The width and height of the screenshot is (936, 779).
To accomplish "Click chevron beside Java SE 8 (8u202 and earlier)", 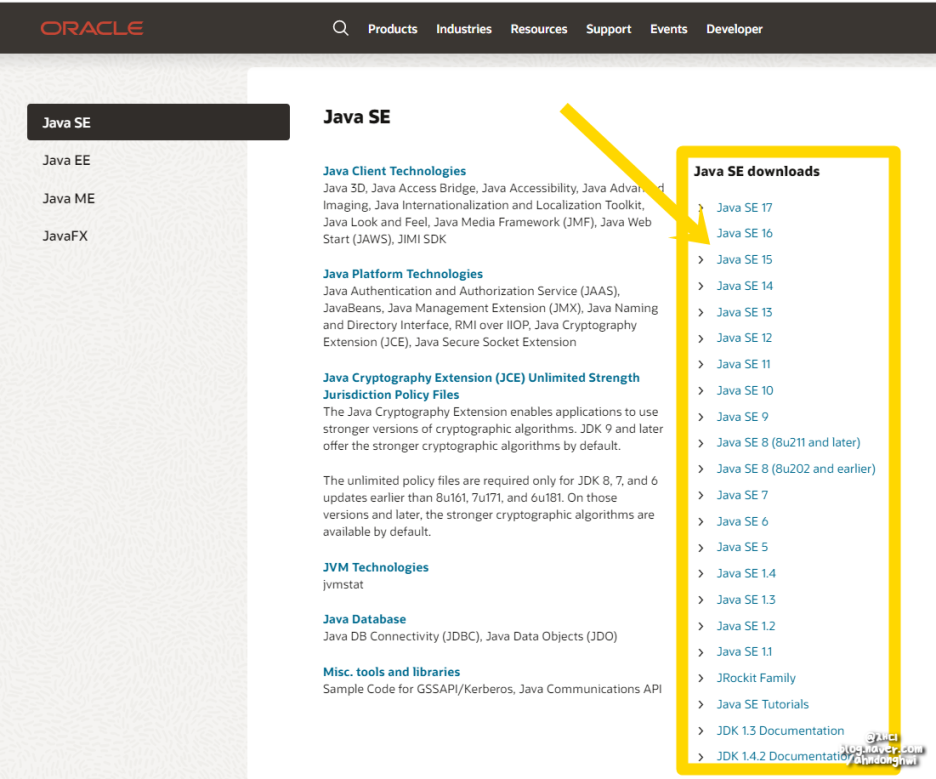I will click(701, 469).
